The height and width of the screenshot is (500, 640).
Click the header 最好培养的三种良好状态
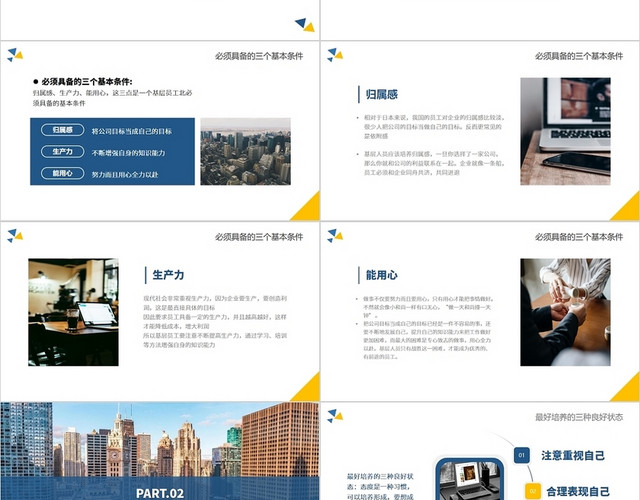(x=579, y=417)
